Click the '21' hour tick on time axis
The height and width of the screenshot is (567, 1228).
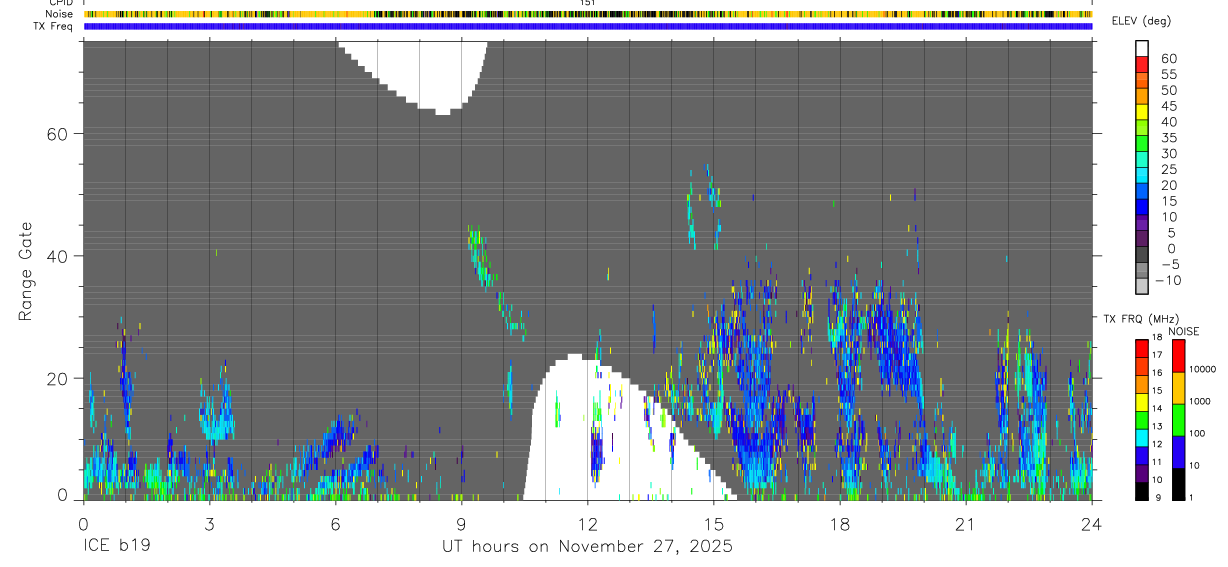(x=965, y=523)
